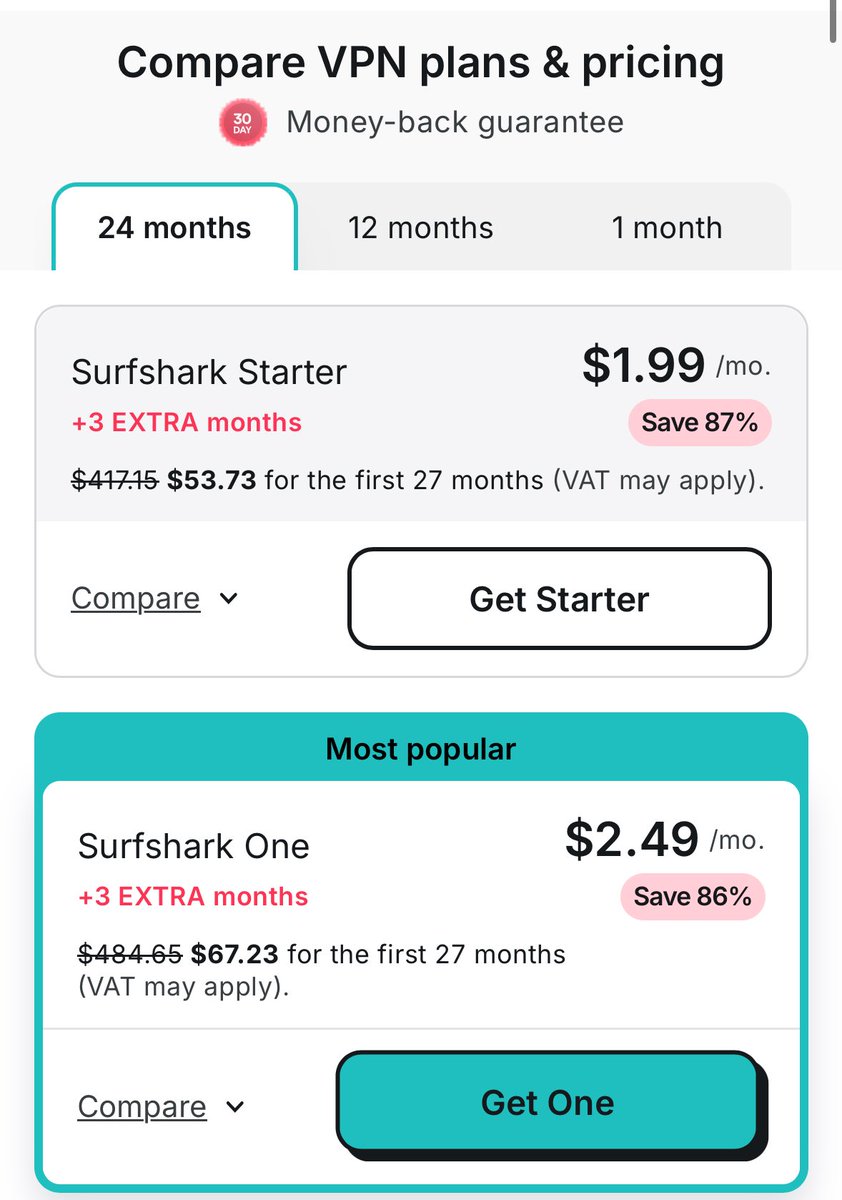Switch to the 1 month tab
This screenshot has height=1200, width=842.
pyautogui.click(x=667, y=227)
